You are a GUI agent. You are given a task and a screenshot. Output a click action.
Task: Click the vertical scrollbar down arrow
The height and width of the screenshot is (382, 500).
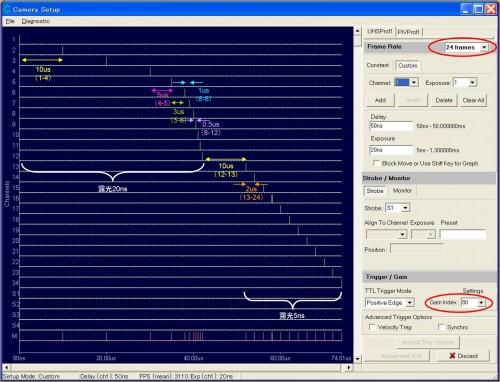(357, 359)
